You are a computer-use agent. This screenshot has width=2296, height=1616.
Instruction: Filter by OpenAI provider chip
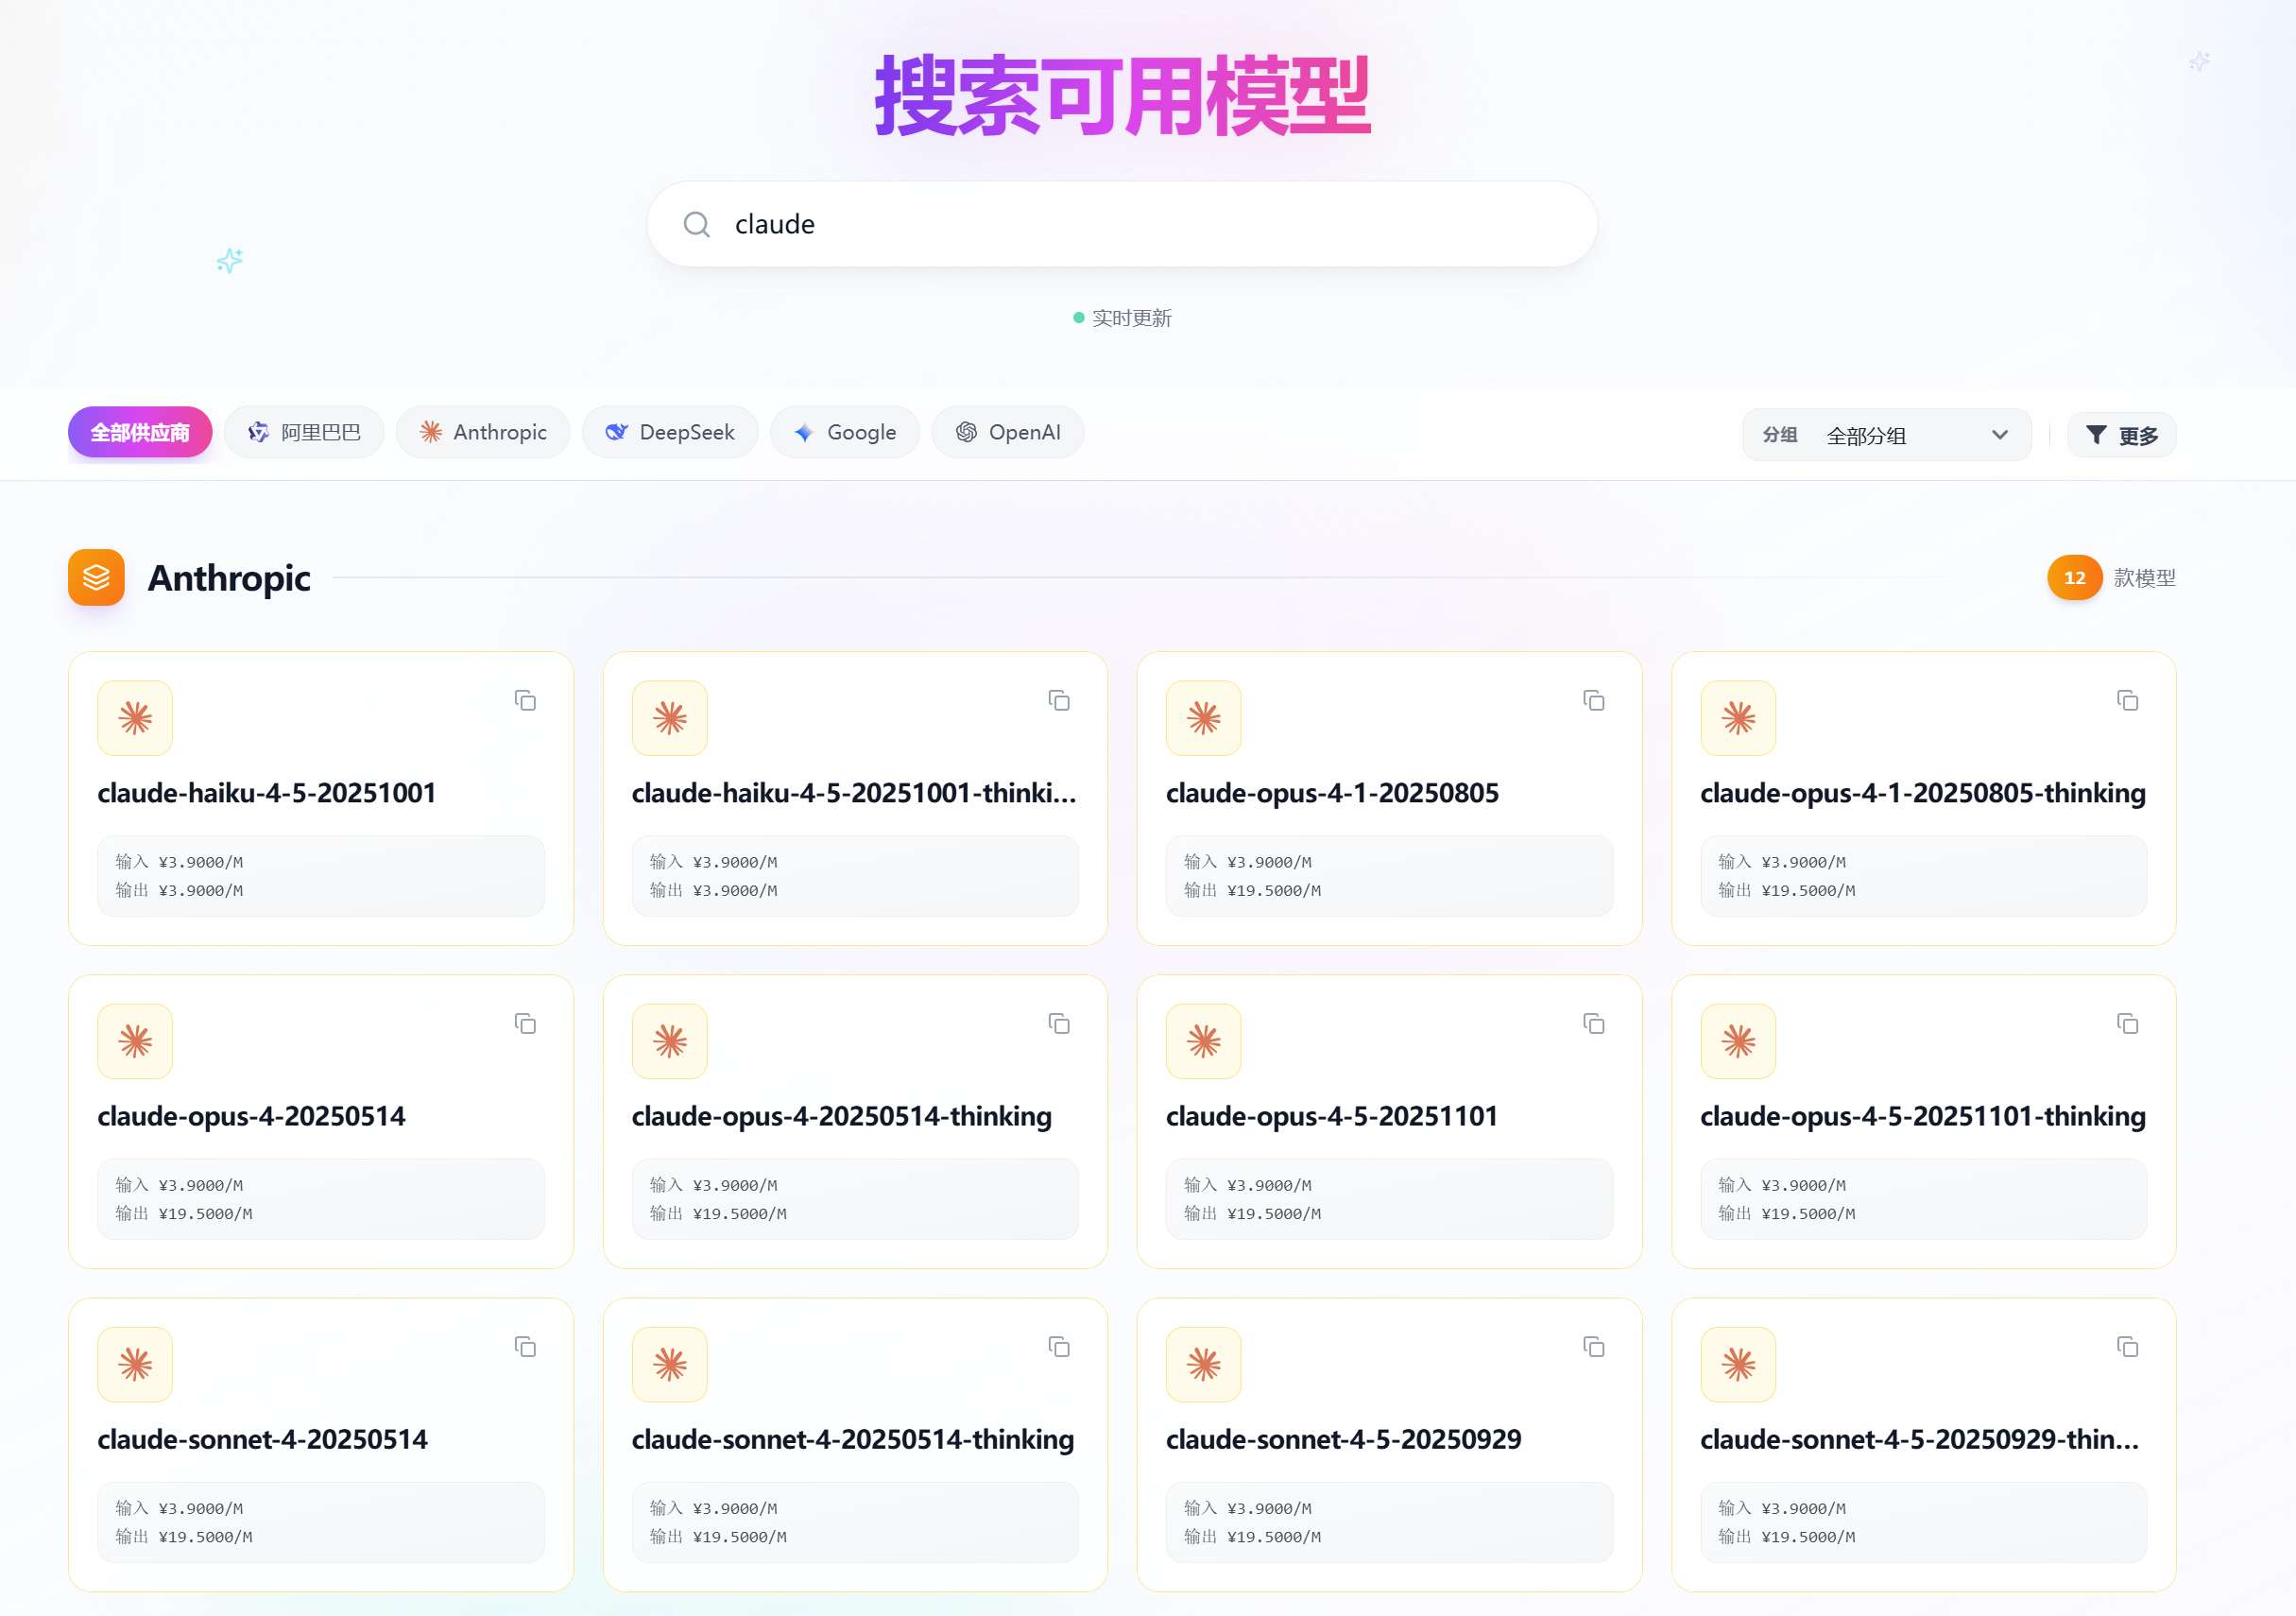[1008, 432]
